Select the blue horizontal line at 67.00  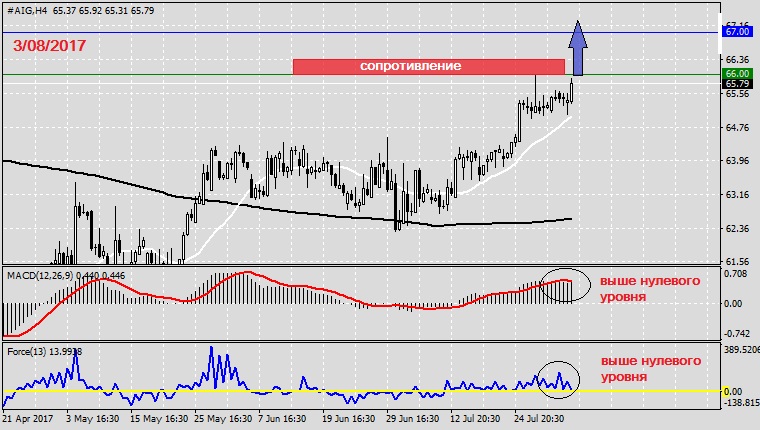point(360,32)
